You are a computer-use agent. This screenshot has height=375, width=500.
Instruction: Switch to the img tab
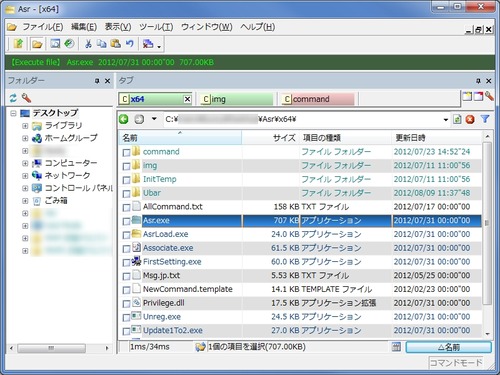pos(237,99)
